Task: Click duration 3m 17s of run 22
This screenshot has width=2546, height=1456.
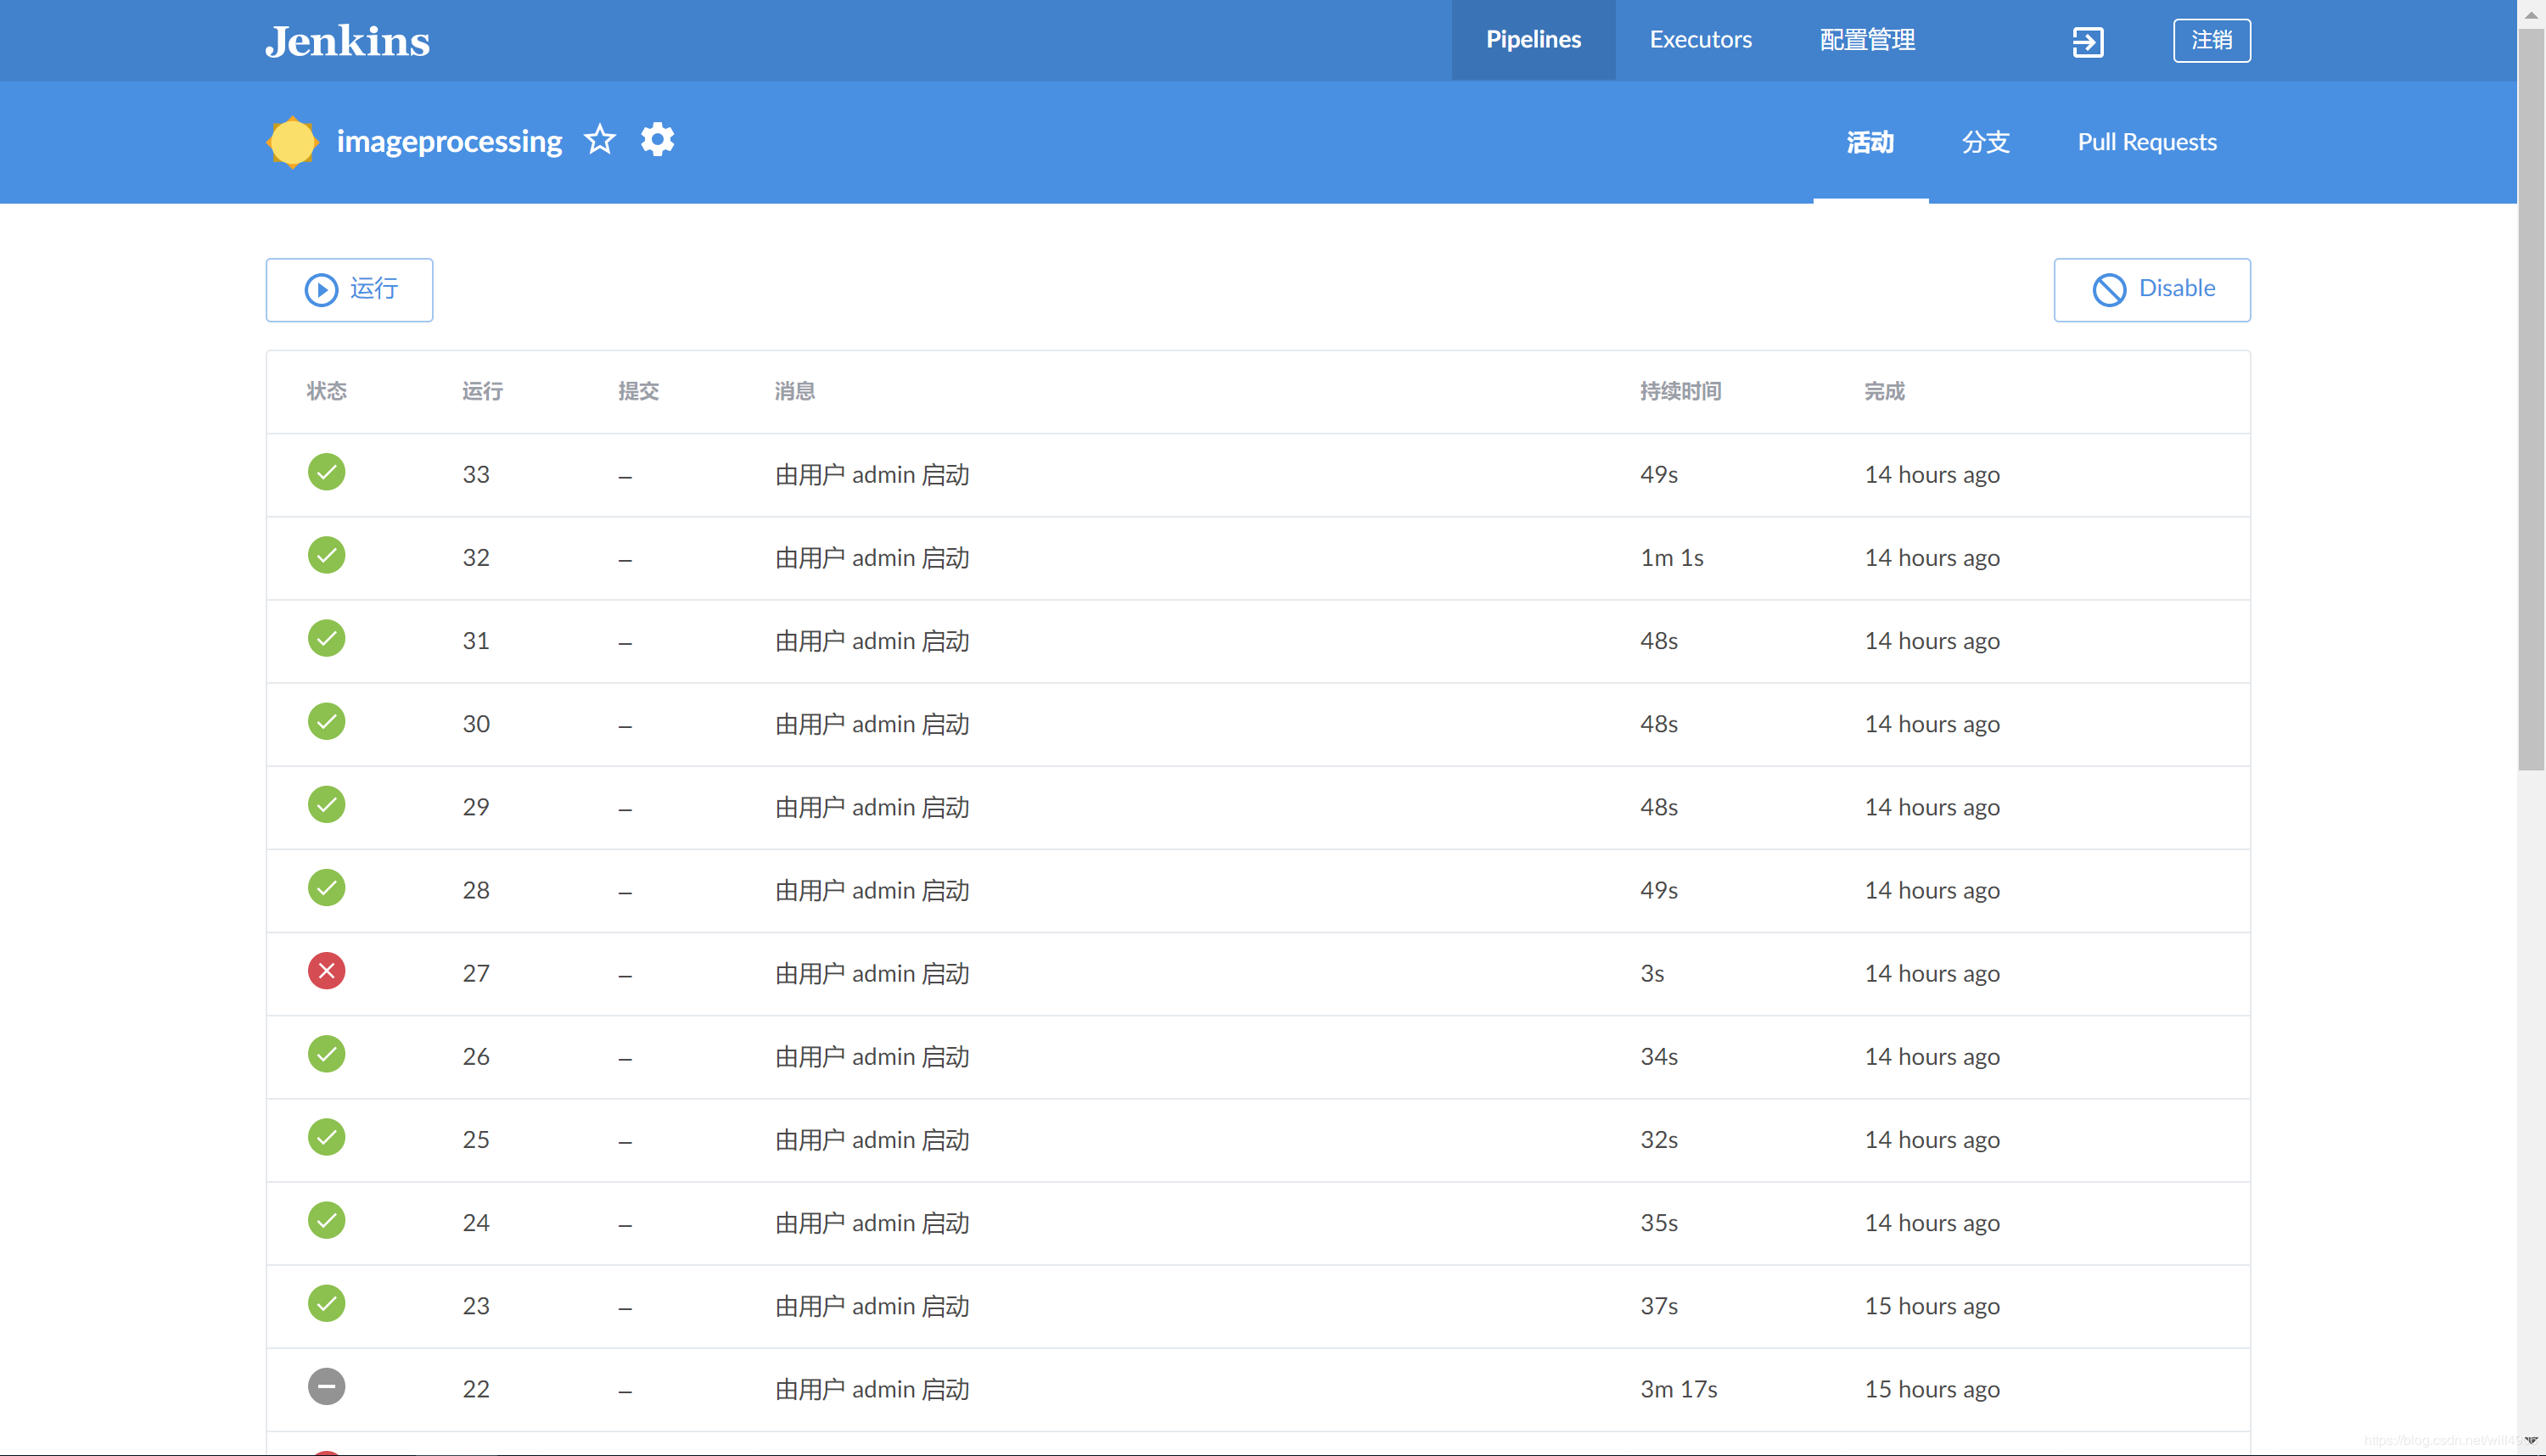Action: [x=1678, y=1389]
